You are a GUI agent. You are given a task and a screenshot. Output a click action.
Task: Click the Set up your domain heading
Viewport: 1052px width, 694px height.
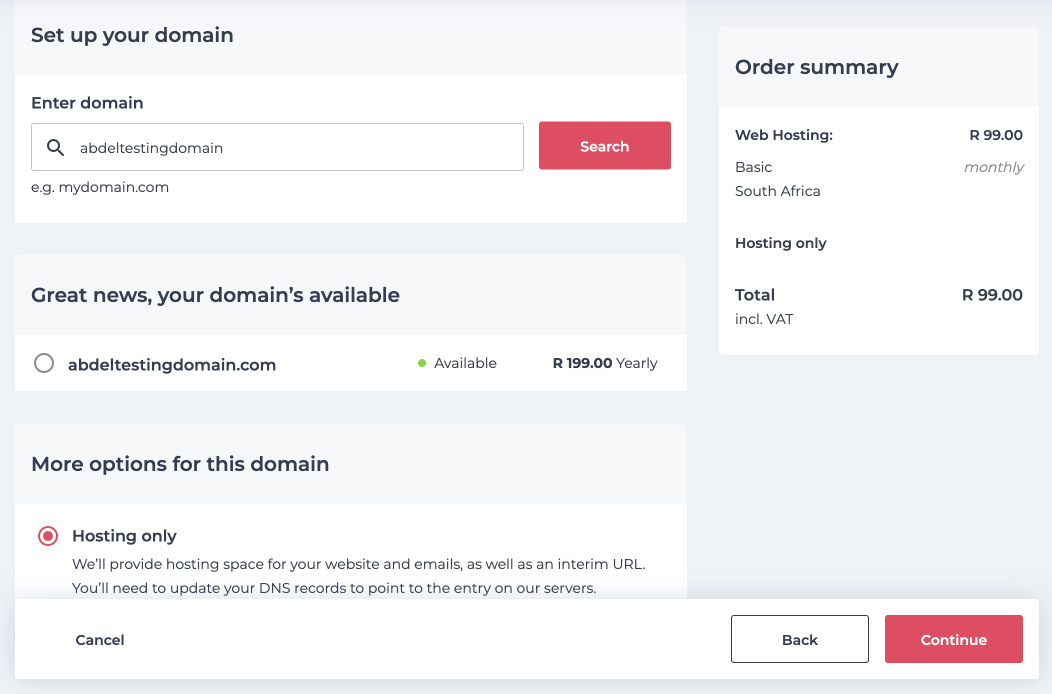tap(132, 35)
